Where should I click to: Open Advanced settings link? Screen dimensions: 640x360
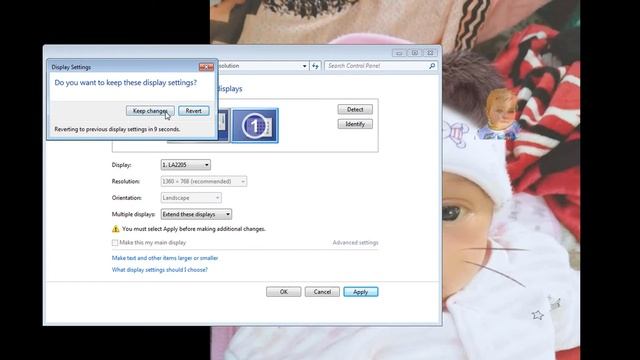[355, 243]
